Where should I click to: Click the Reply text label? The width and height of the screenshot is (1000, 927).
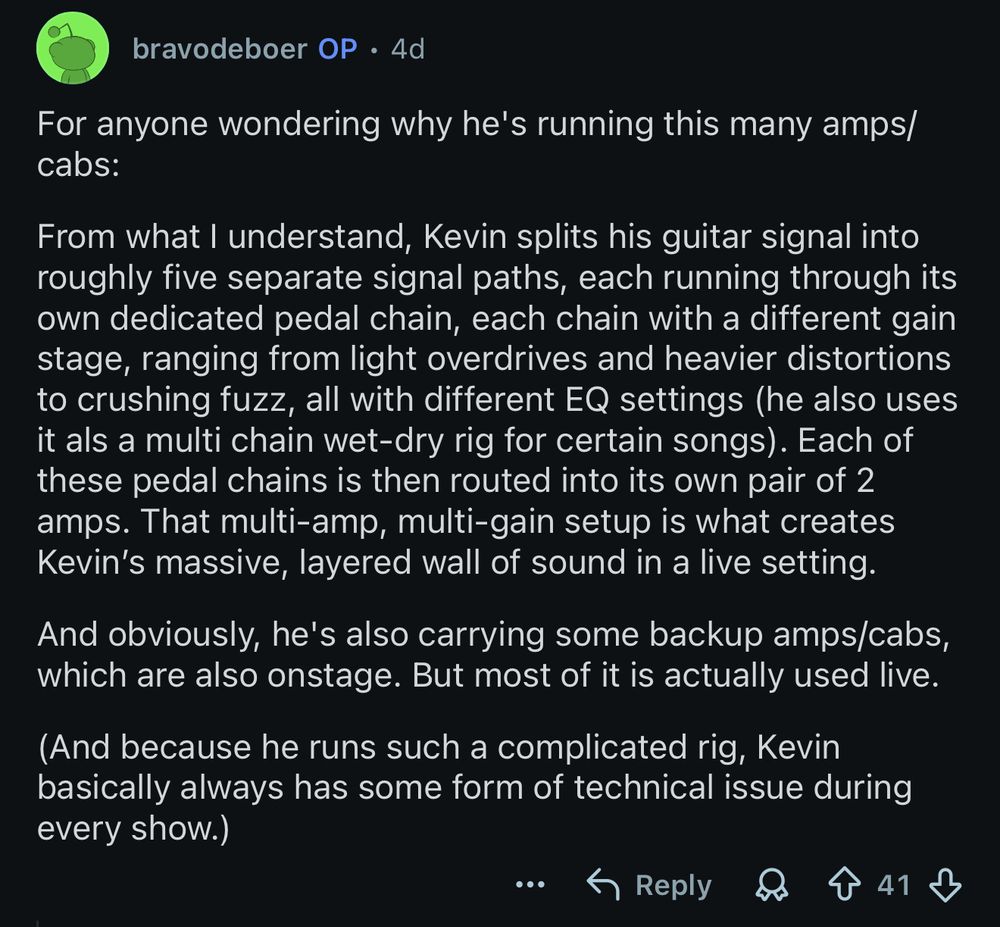673,885
